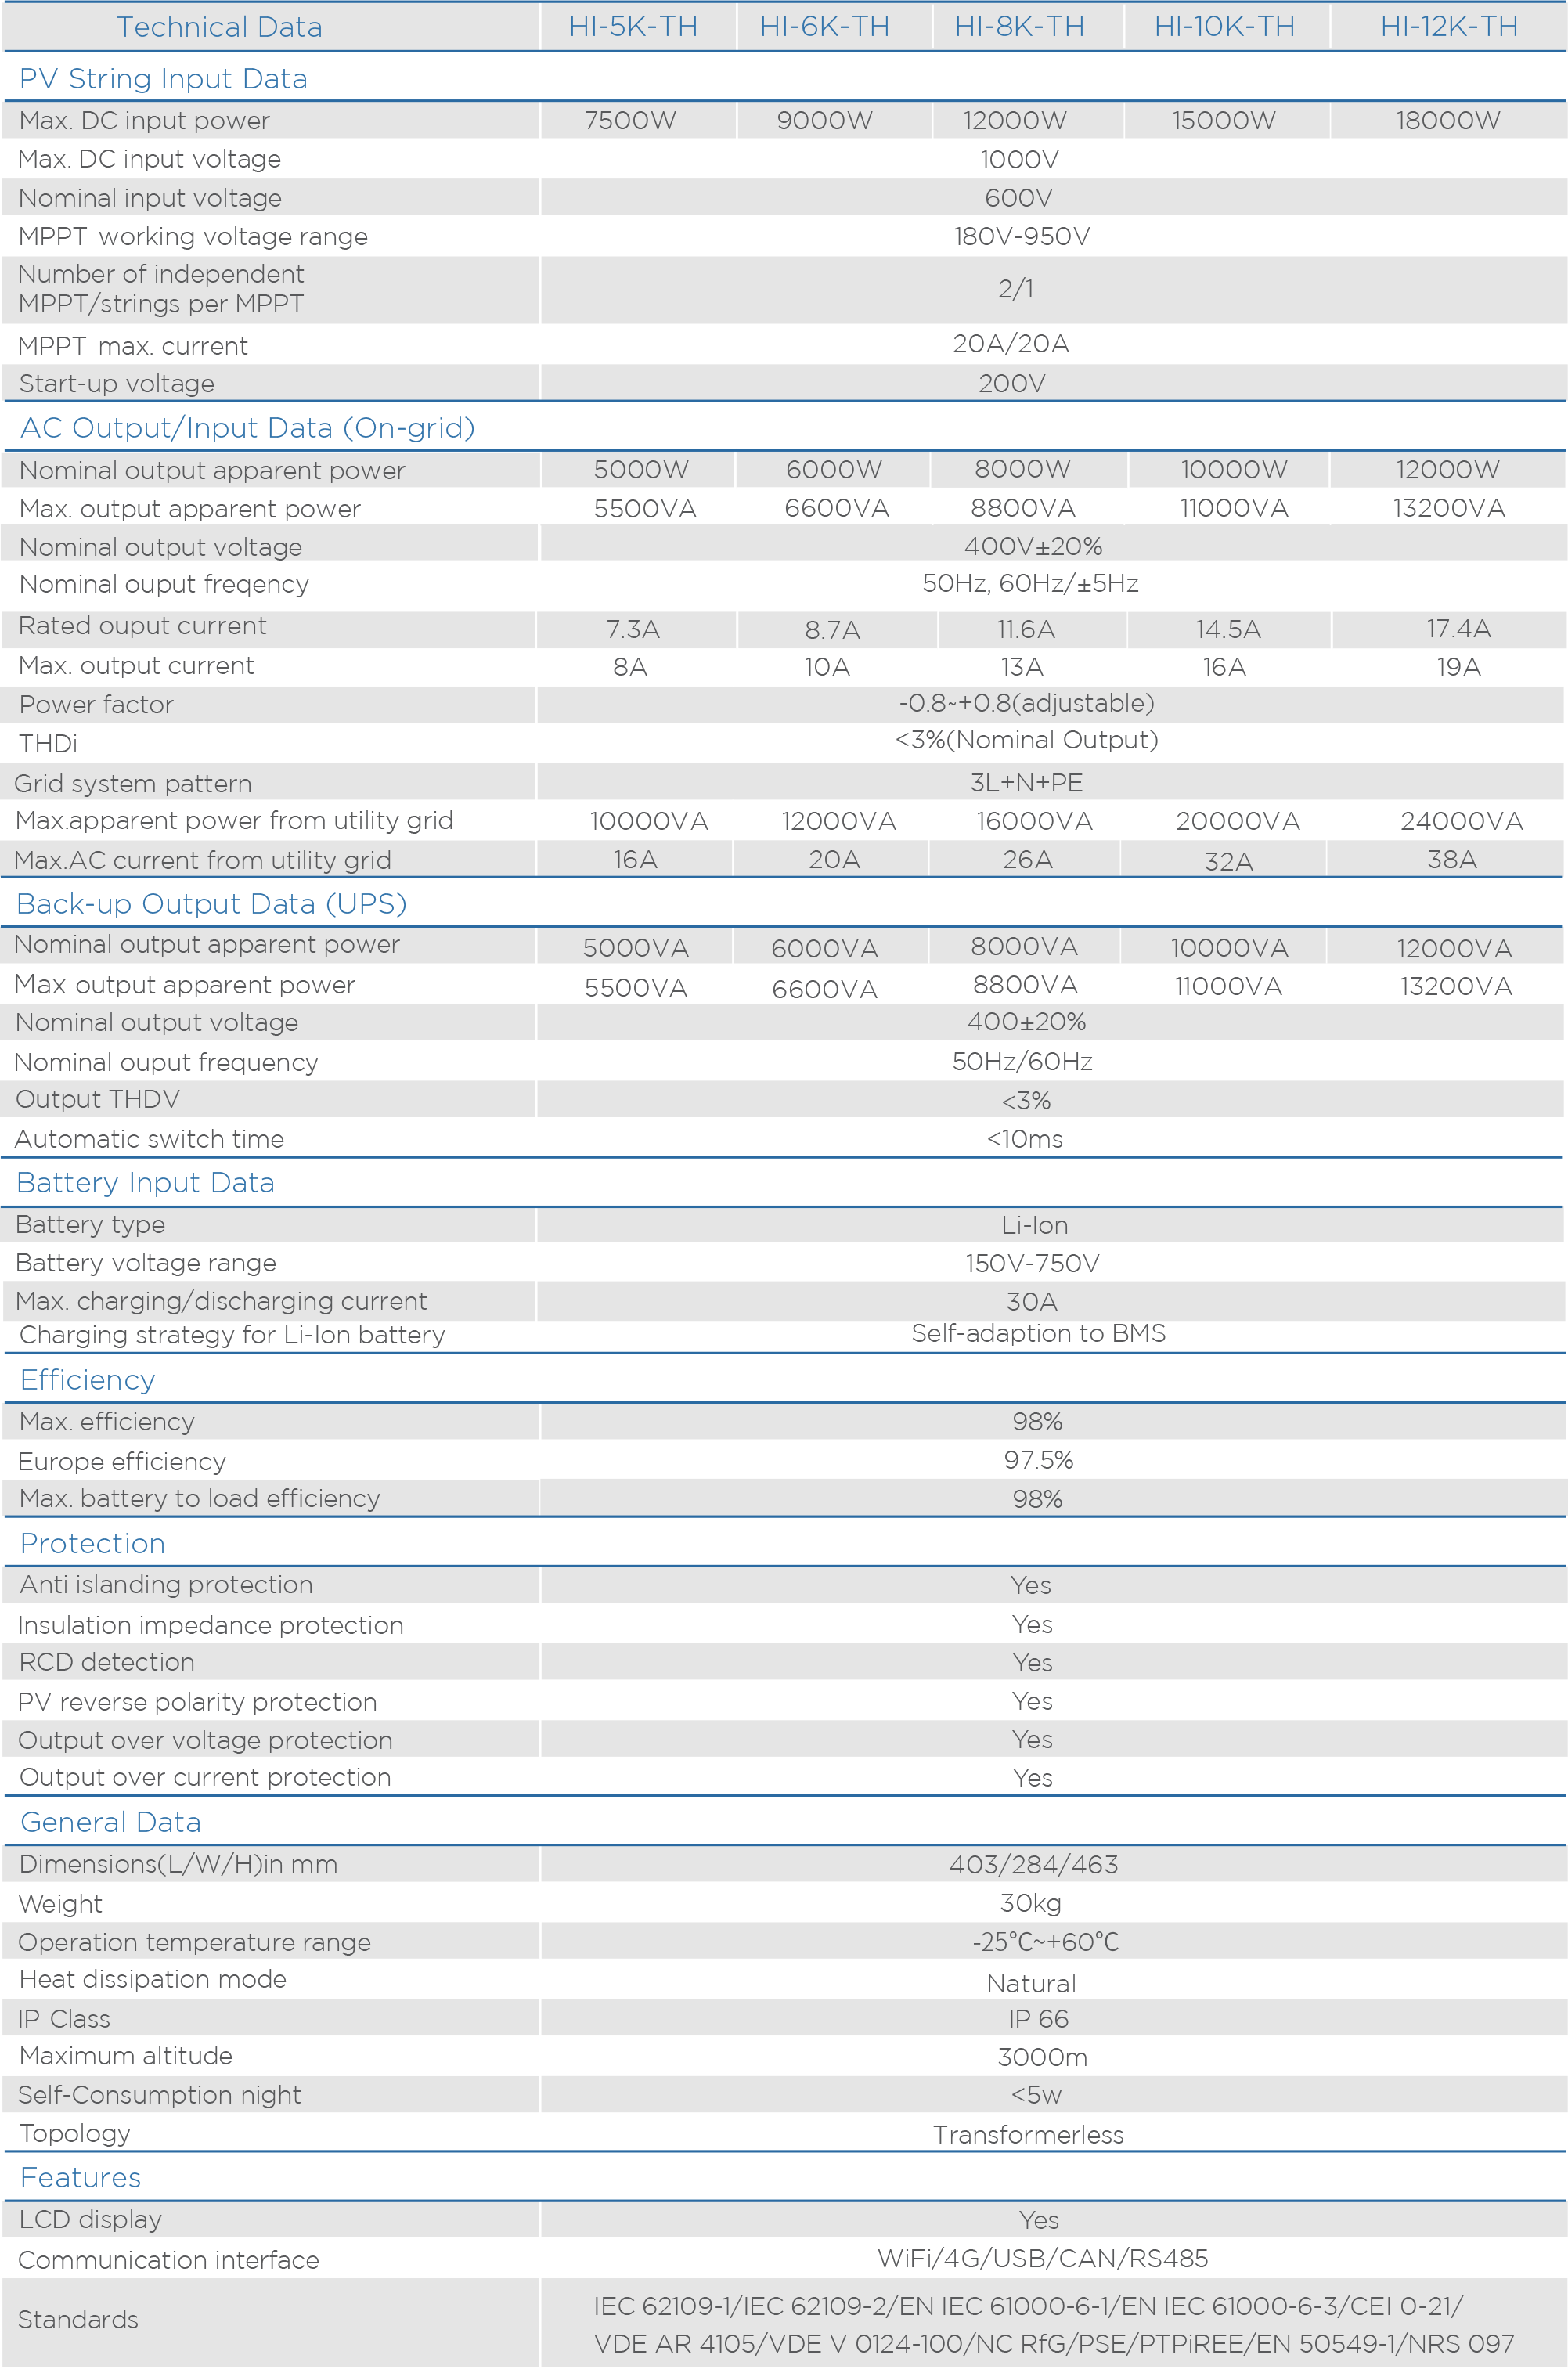
Task: Click the WiFi/4G/USB/CAN/RS485 communication interface value
Action: tap(1042, 2258)
